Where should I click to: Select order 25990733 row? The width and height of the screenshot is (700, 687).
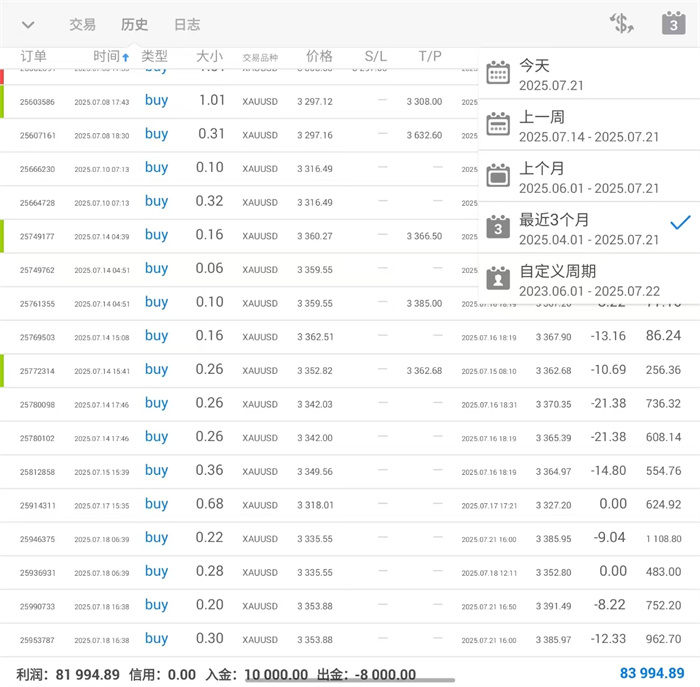350,606
